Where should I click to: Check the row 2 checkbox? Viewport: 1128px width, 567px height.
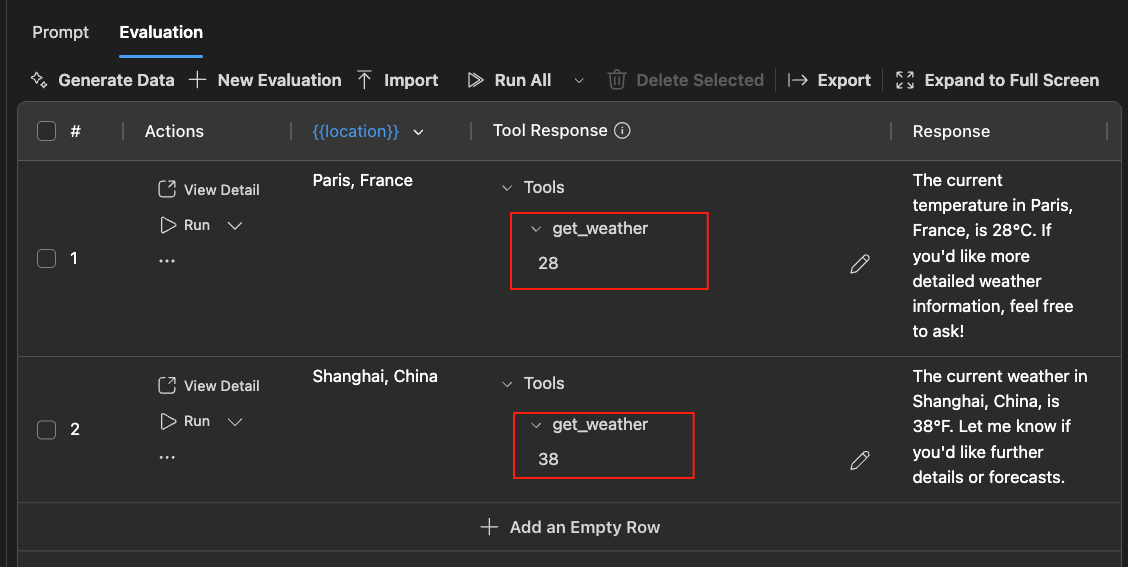point(46,430)
